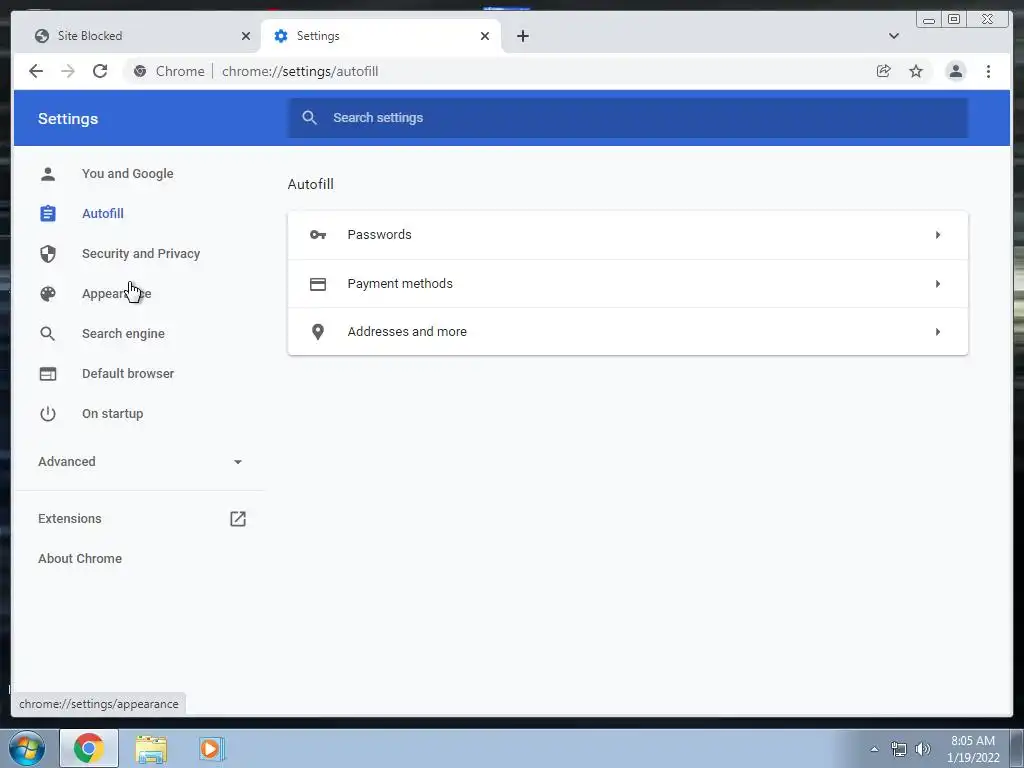Open the Passwords row
1024x768 pixels.
coord(628,234)
